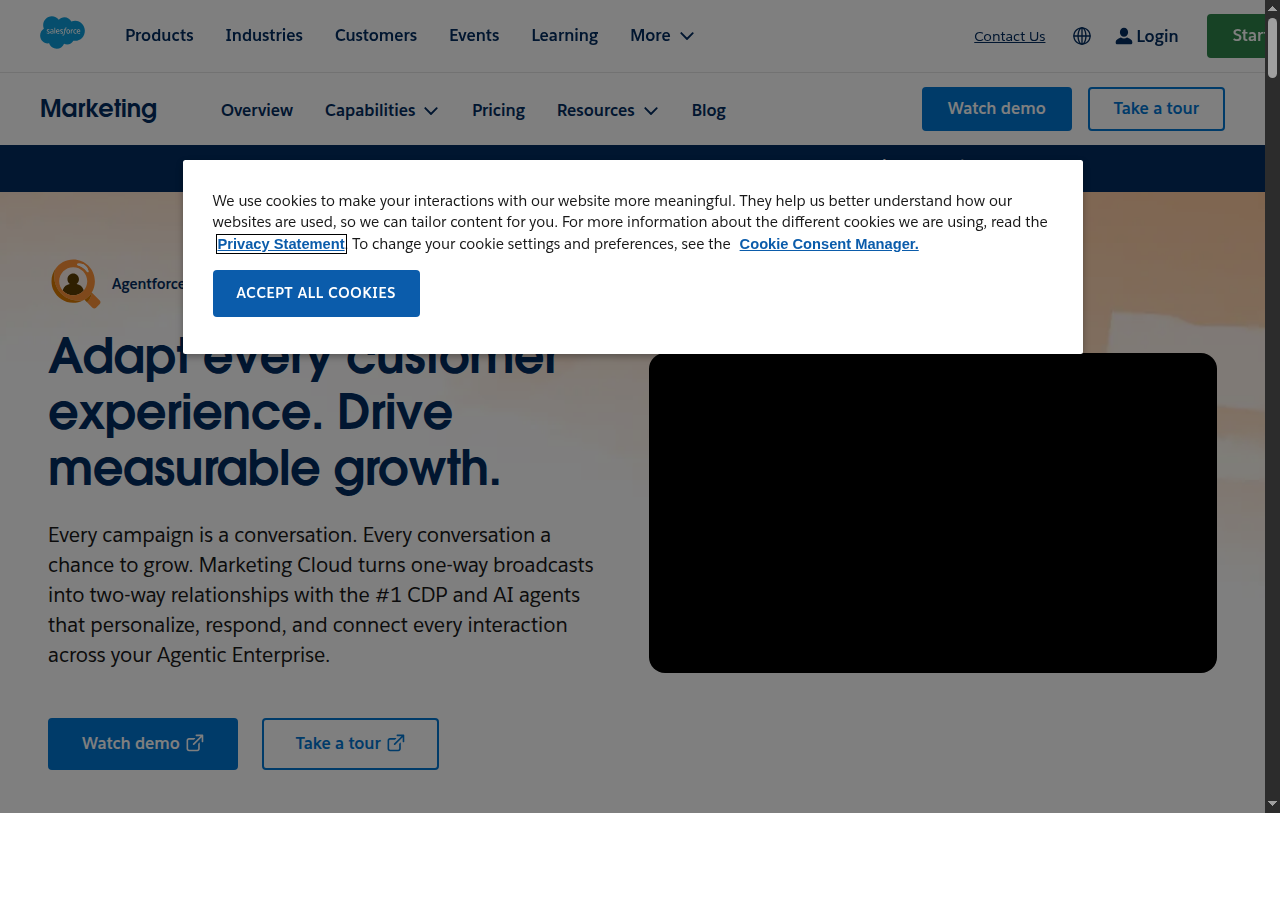Click the Marketing section heading

(x=99, y=109)
